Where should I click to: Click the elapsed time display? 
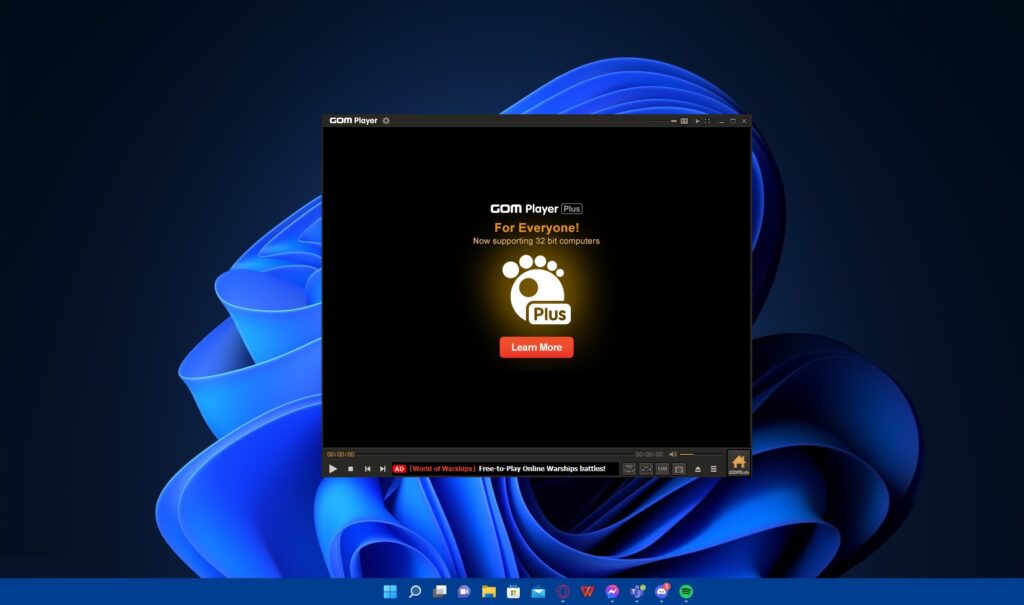340,454
